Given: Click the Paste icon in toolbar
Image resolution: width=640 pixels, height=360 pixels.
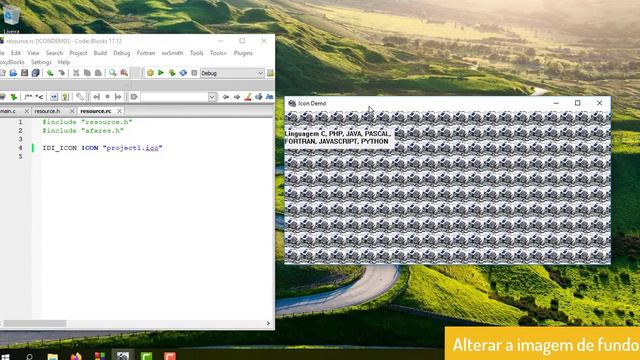Looking at the screenshot, I should (x=98, y=73).
